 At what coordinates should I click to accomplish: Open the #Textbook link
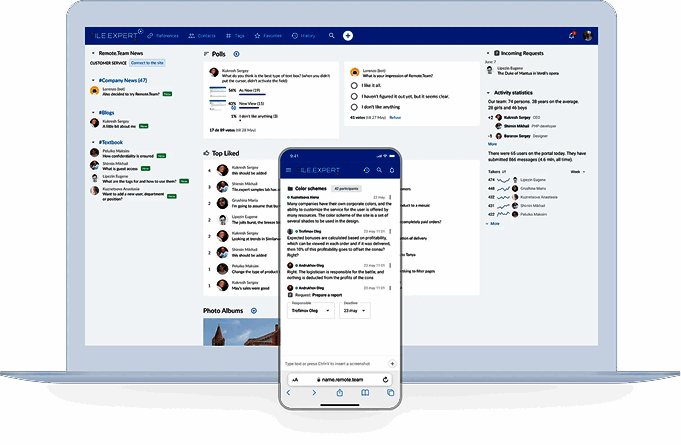(111, 142)
